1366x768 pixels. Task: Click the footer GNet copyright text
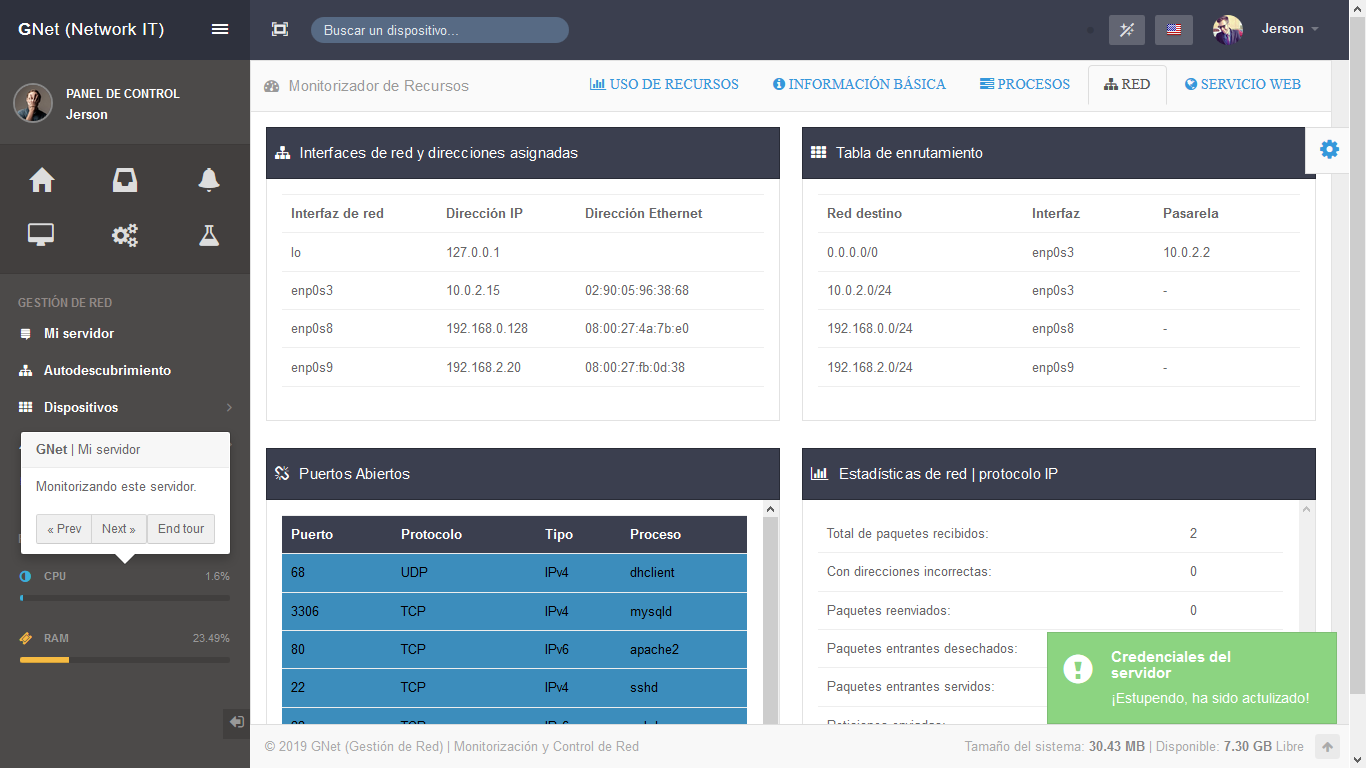click(x=452, y=747)
